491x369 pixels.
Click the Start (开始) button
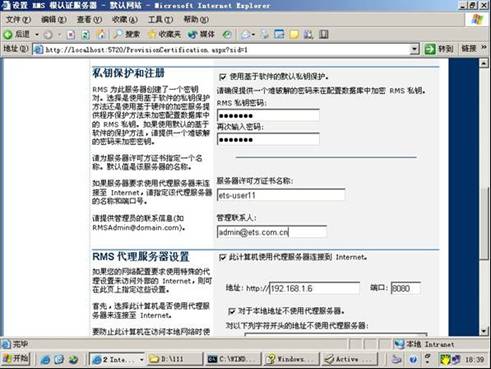16,359
